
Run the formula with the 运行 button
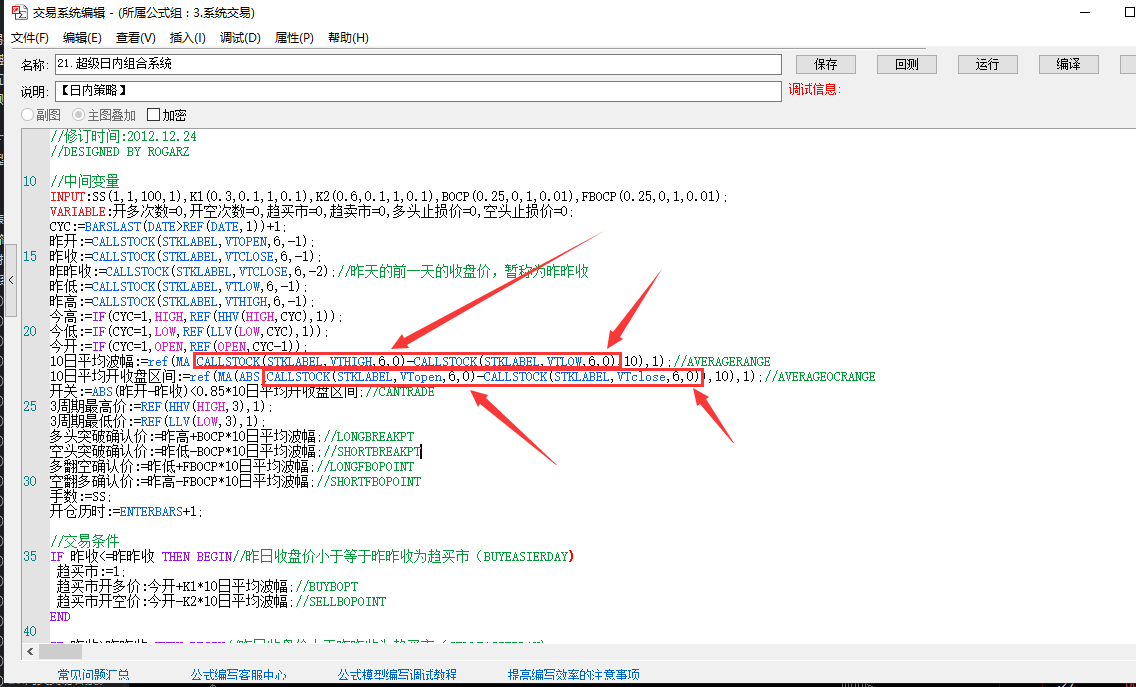click(x=987, y=64)
